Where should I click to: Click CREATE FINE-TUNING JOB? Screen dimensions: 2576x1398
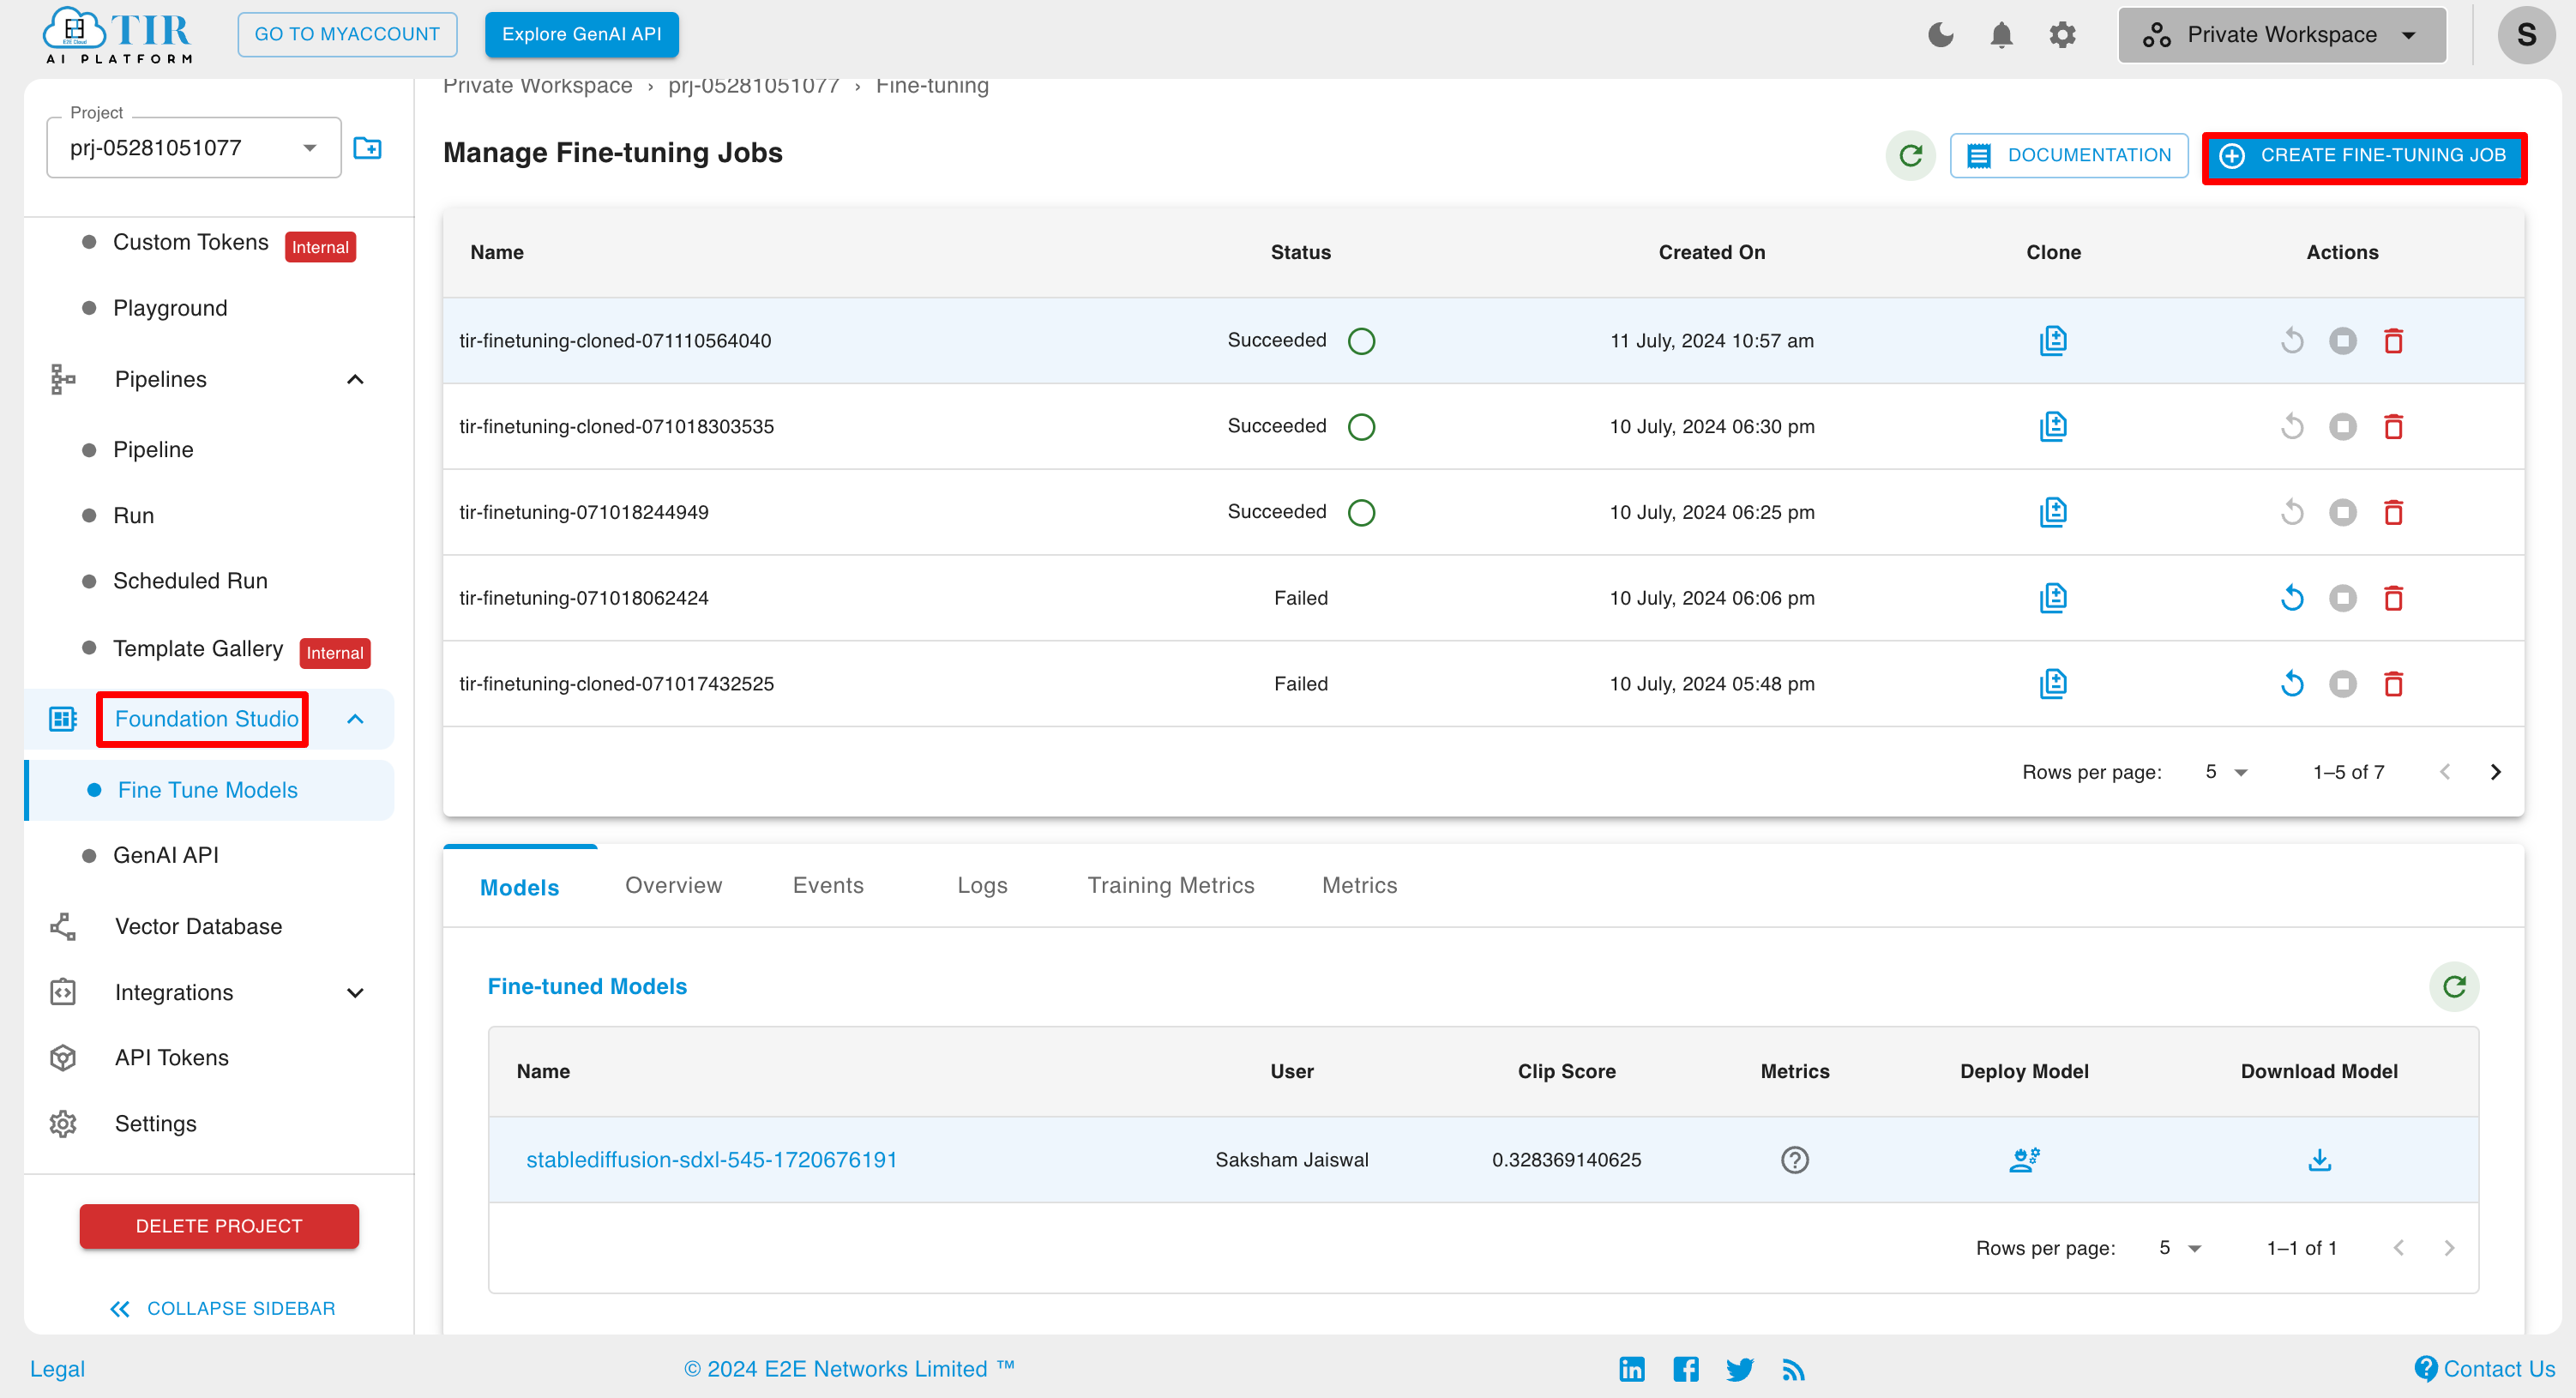[x=2364, y=155]
